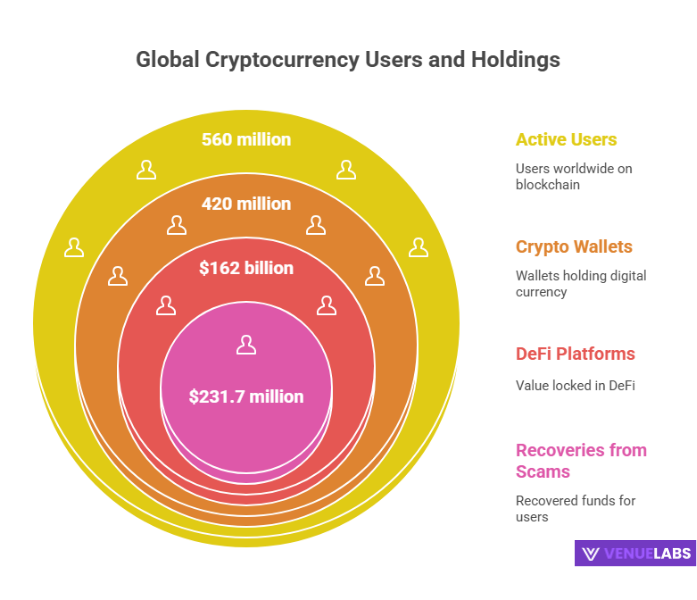Click the upper-right person icon in the orange ring
Image resolution: width=697 pixels, height=600 pixels.
(x=316, y=225)
